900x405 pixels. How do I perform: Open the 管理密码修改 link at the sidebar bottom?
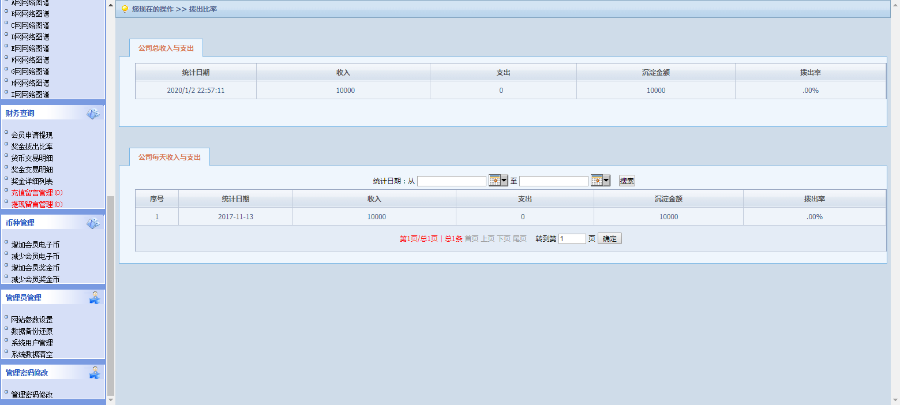(x=32, y=395)
